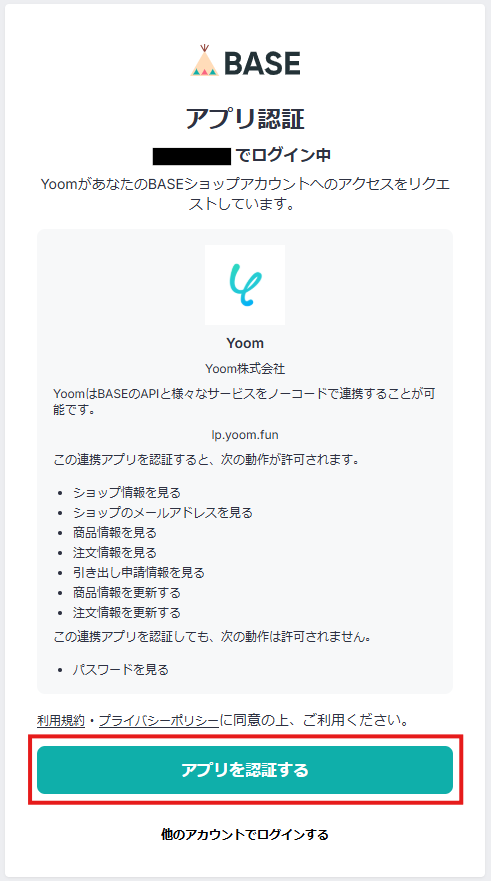This screenshot has height=881, width=491.
Task: Click the BASE tent logo icon
Action: [x=204, y=61]
